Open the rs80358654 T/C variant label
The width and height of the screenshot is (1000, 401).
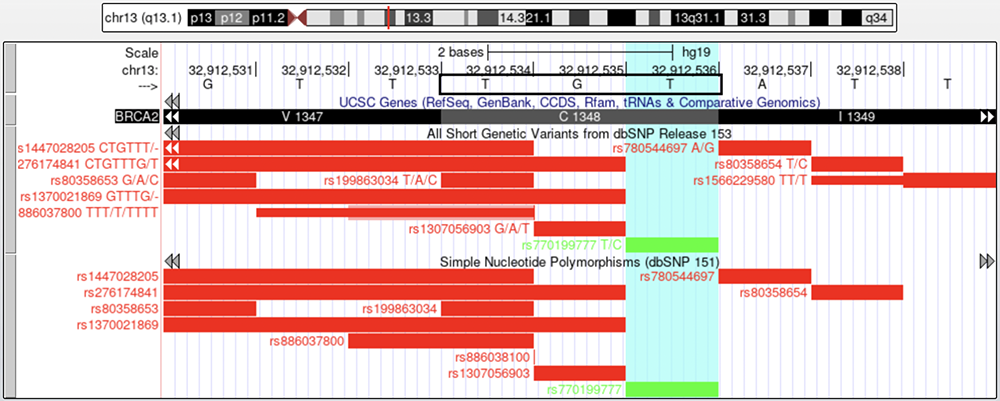761,164
